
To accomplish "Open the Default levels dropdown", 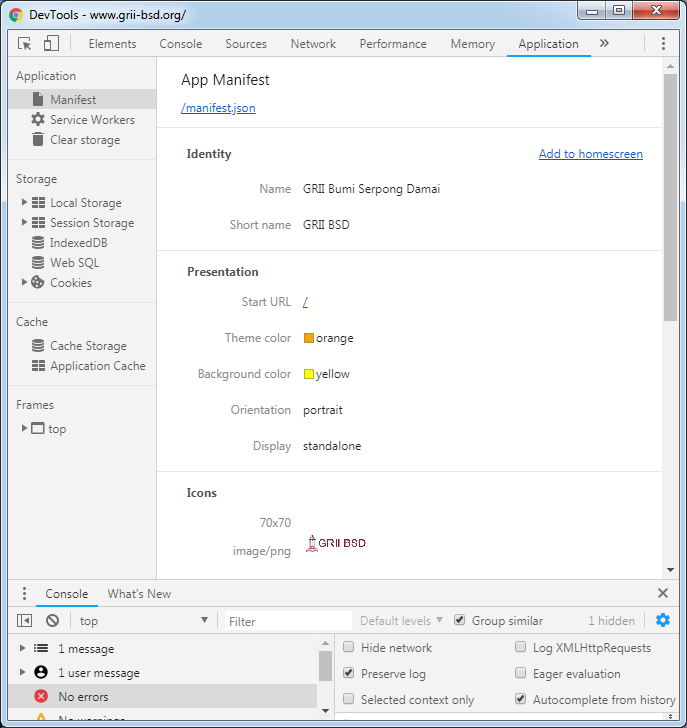I will pos(401,620).
